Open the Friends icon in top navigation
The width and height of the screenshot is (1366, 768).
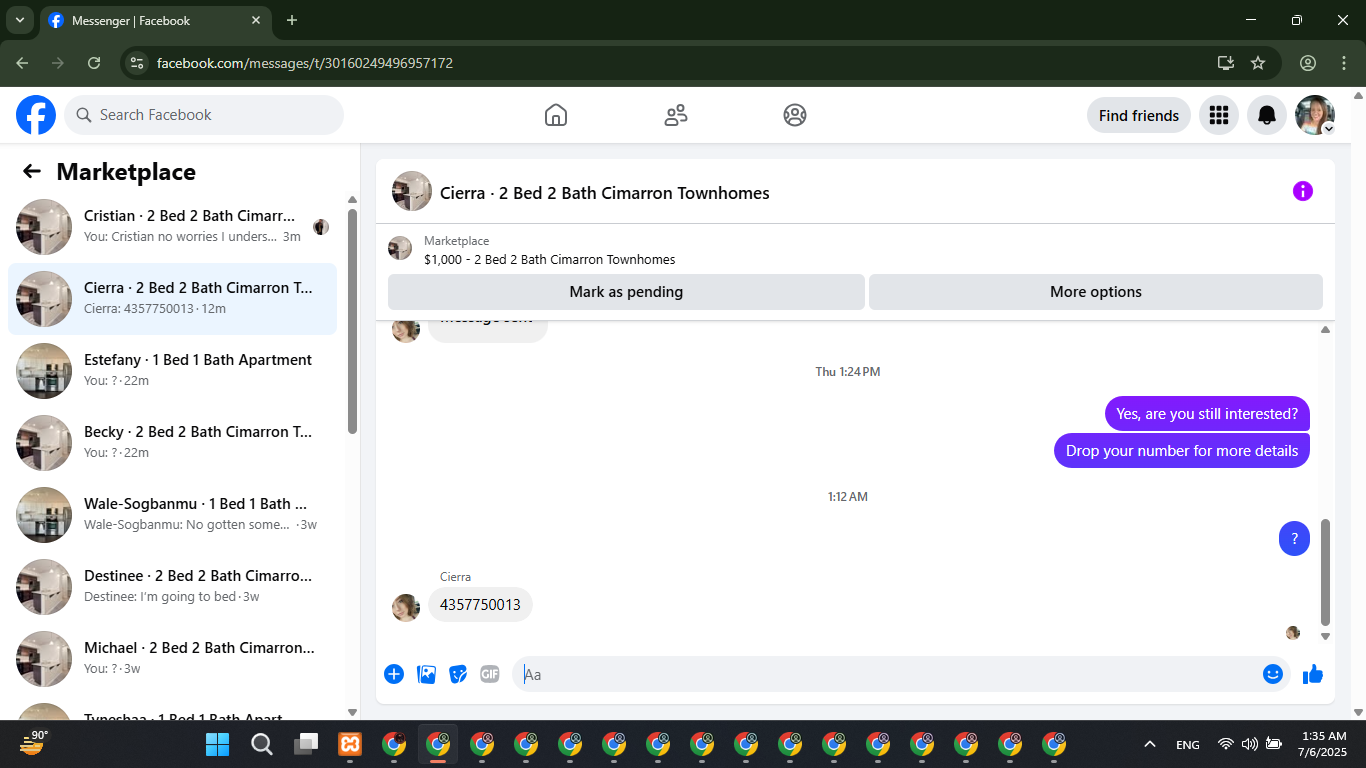pos(676,115)
